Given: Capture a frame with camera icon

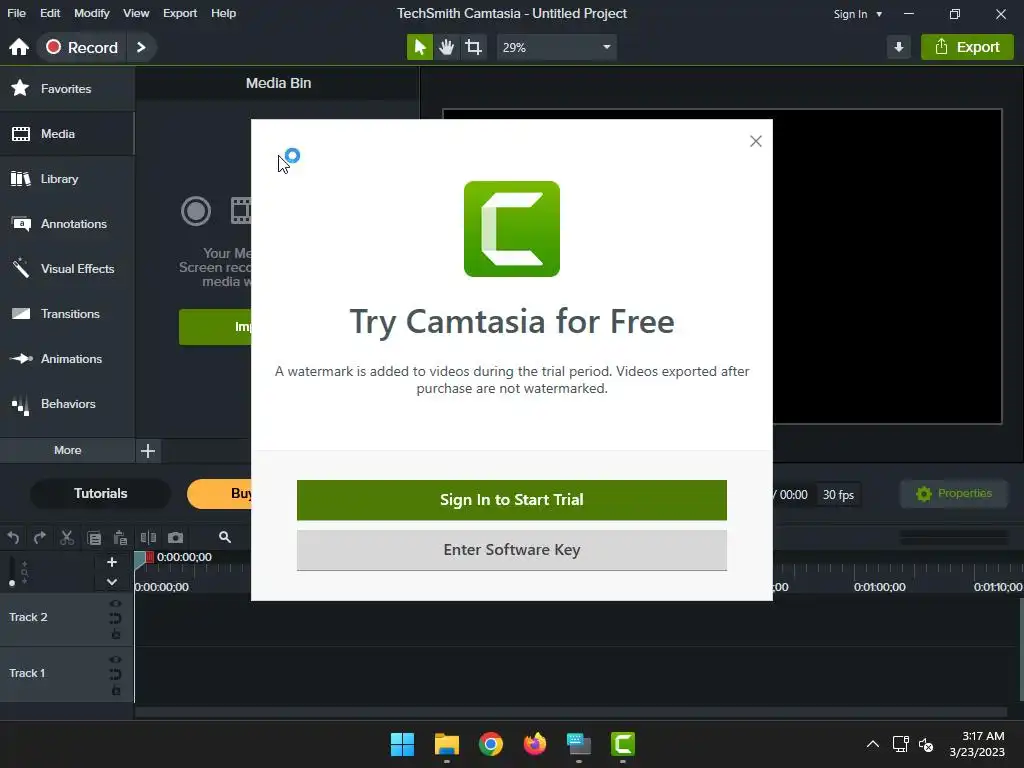Looking at the screenshot, I should pyautogui.click(x=175, y=537).
